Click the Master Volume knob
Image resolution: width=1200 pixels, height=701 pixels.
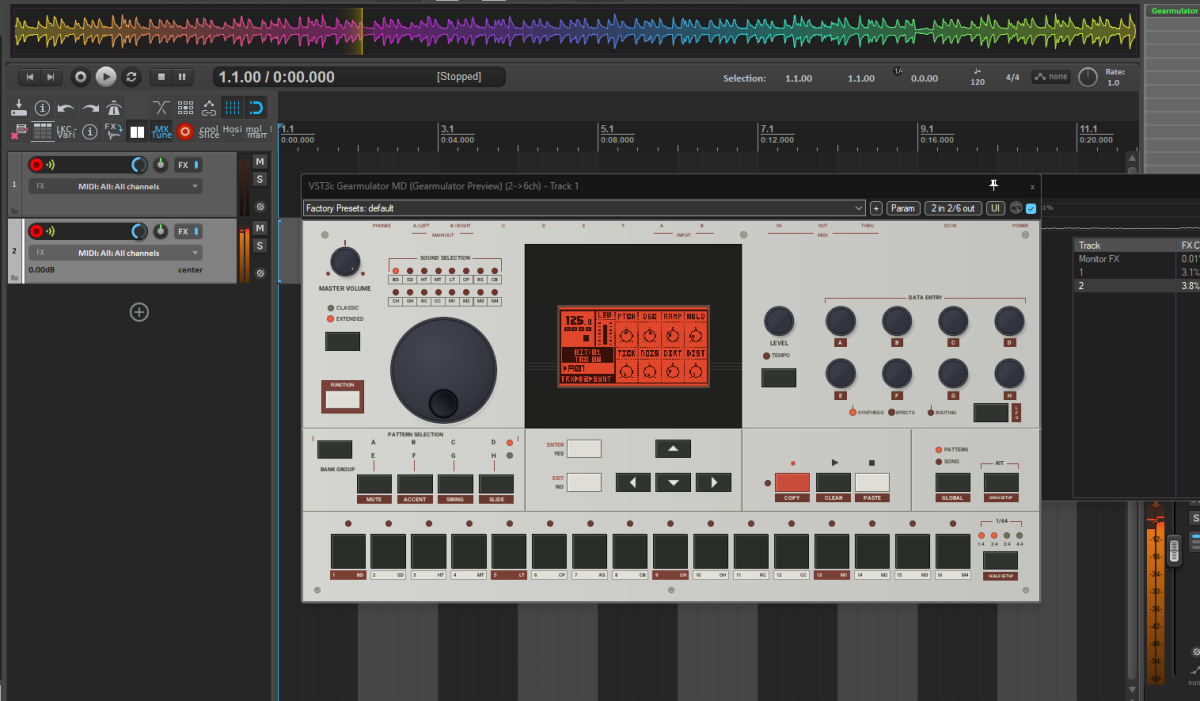(344, 262)
